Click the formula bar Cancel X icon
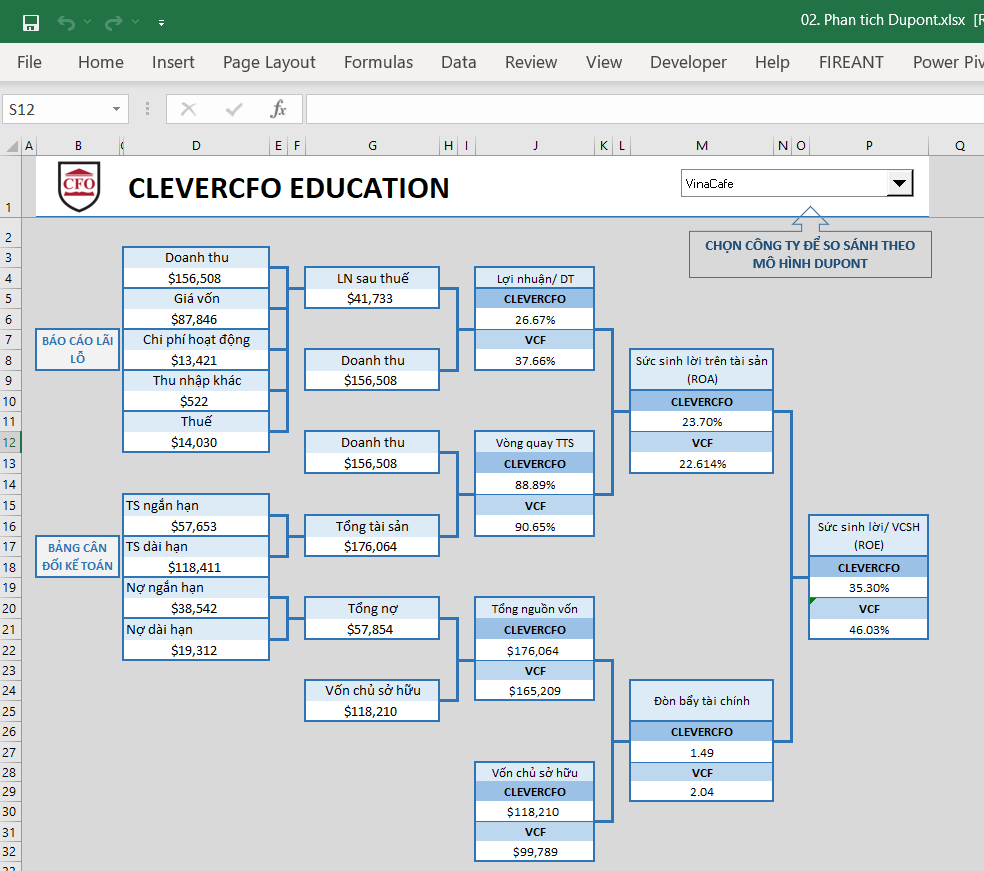 coord(188,109)
